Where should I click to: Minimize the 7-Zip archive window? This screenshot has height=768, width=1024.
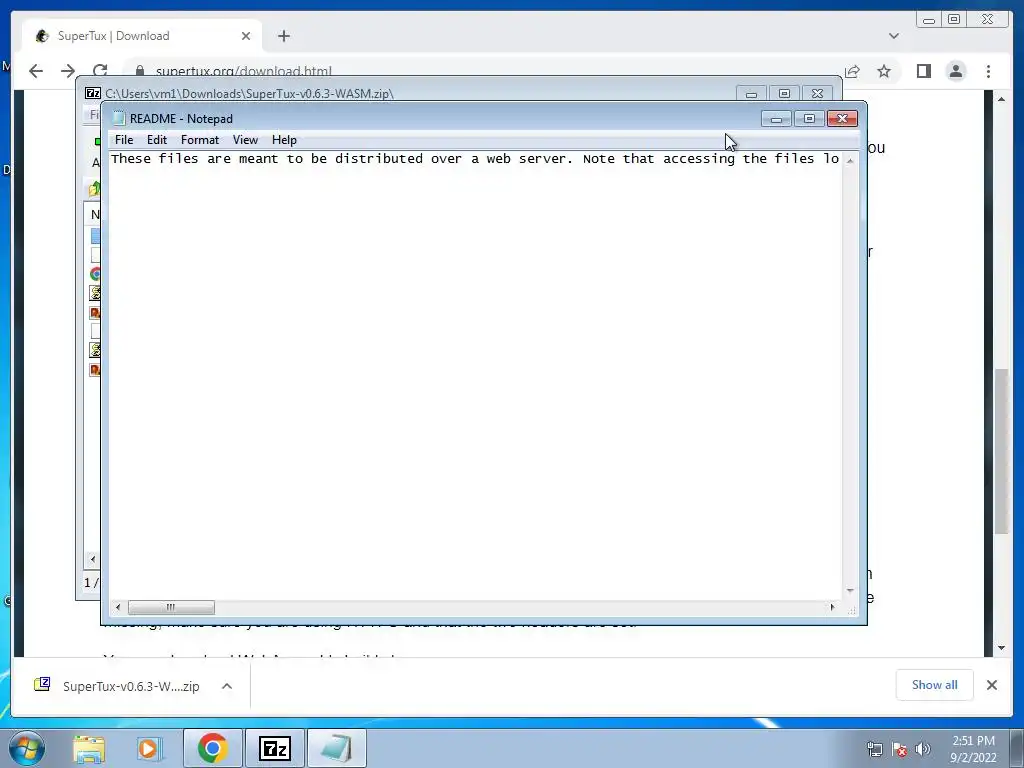pos(752,94)
